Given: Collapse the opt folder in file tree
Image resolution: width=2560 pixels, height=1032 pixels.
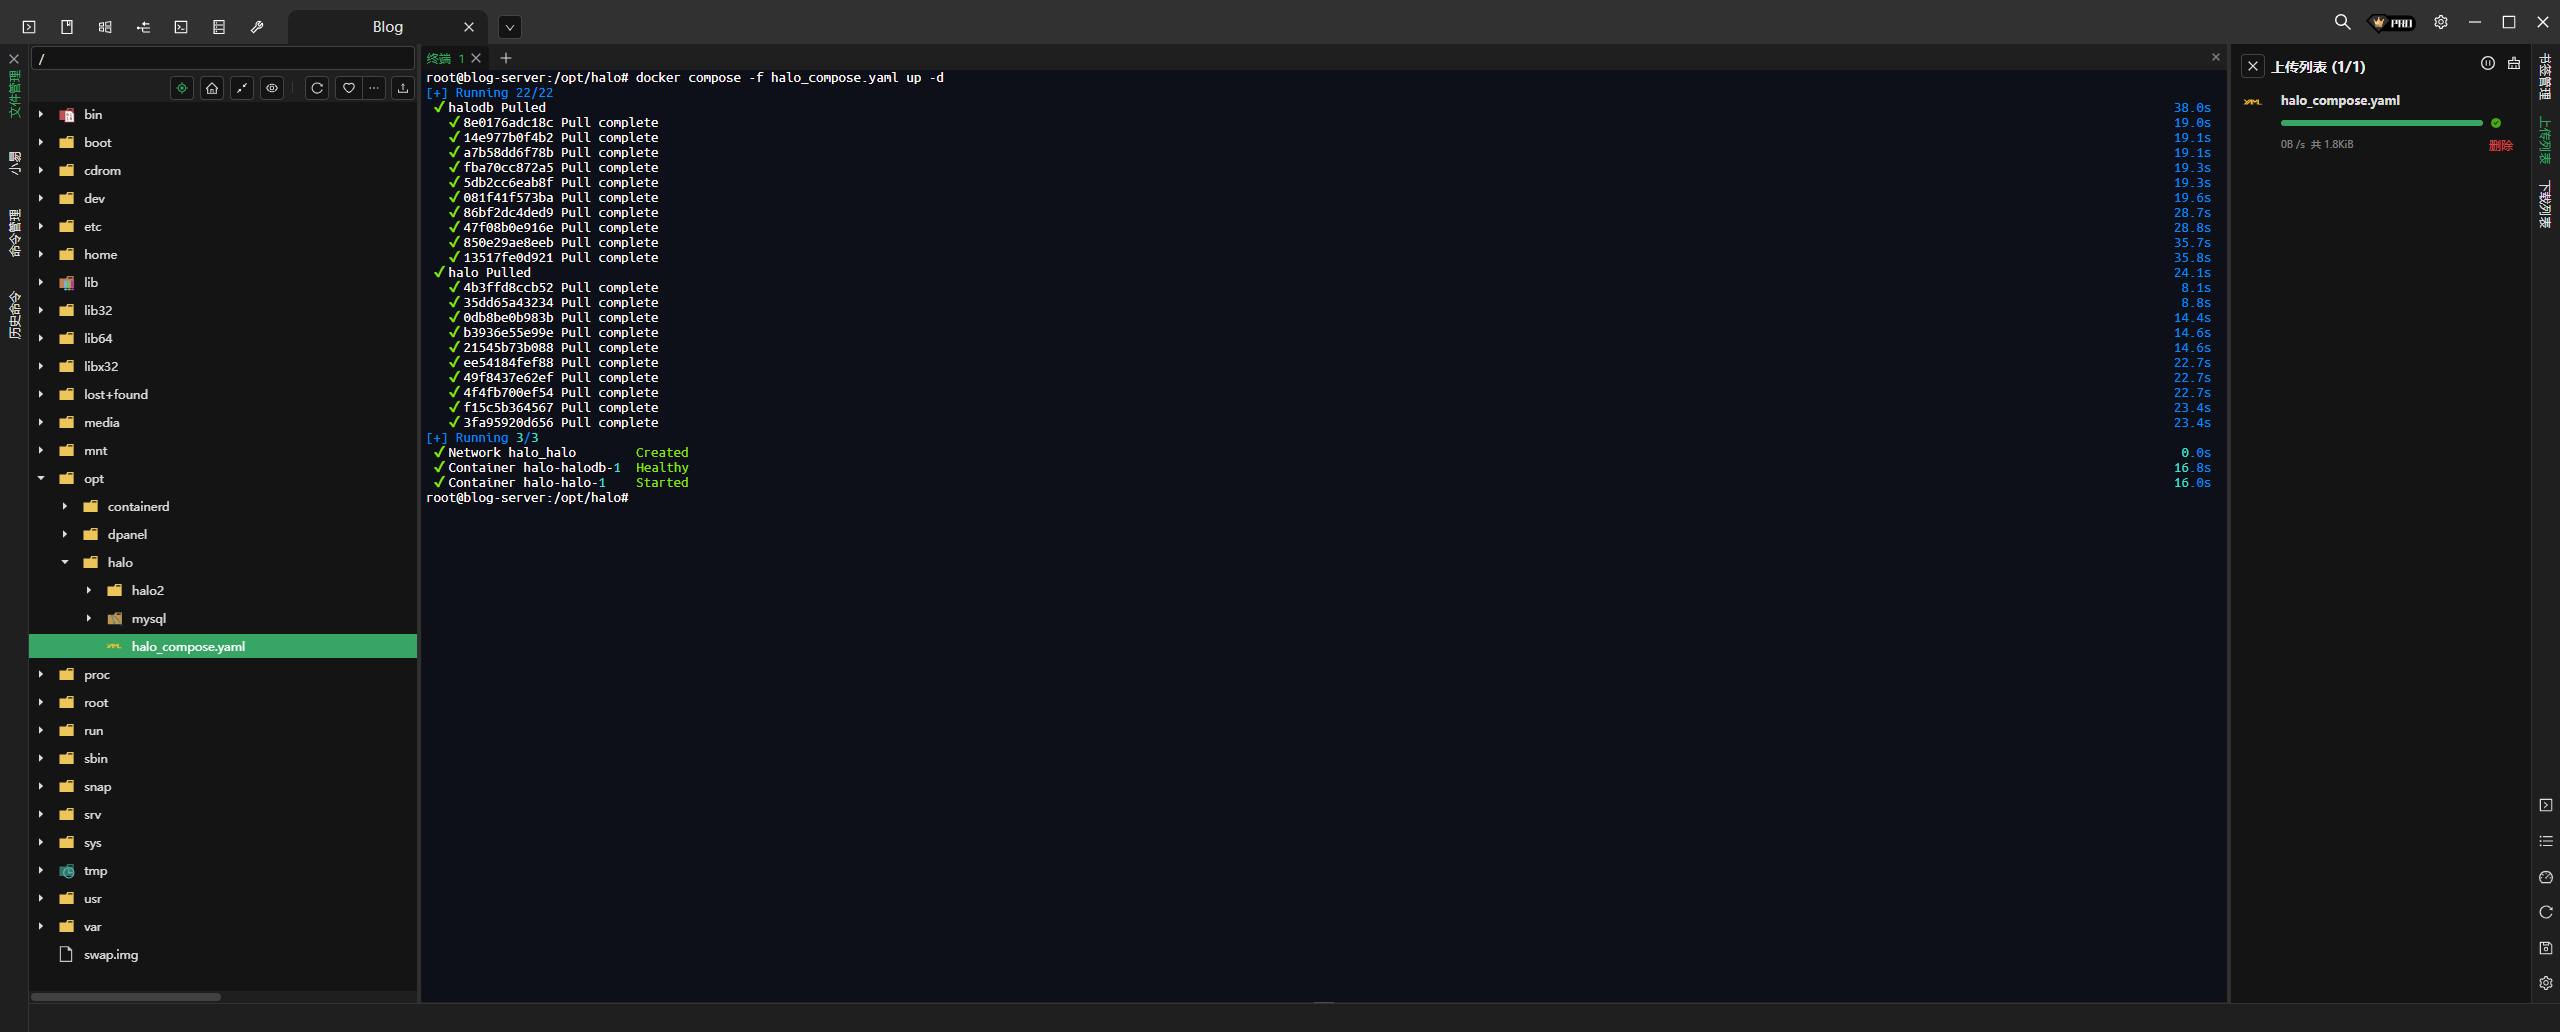Looking at the screenshot, I should 41,479.
